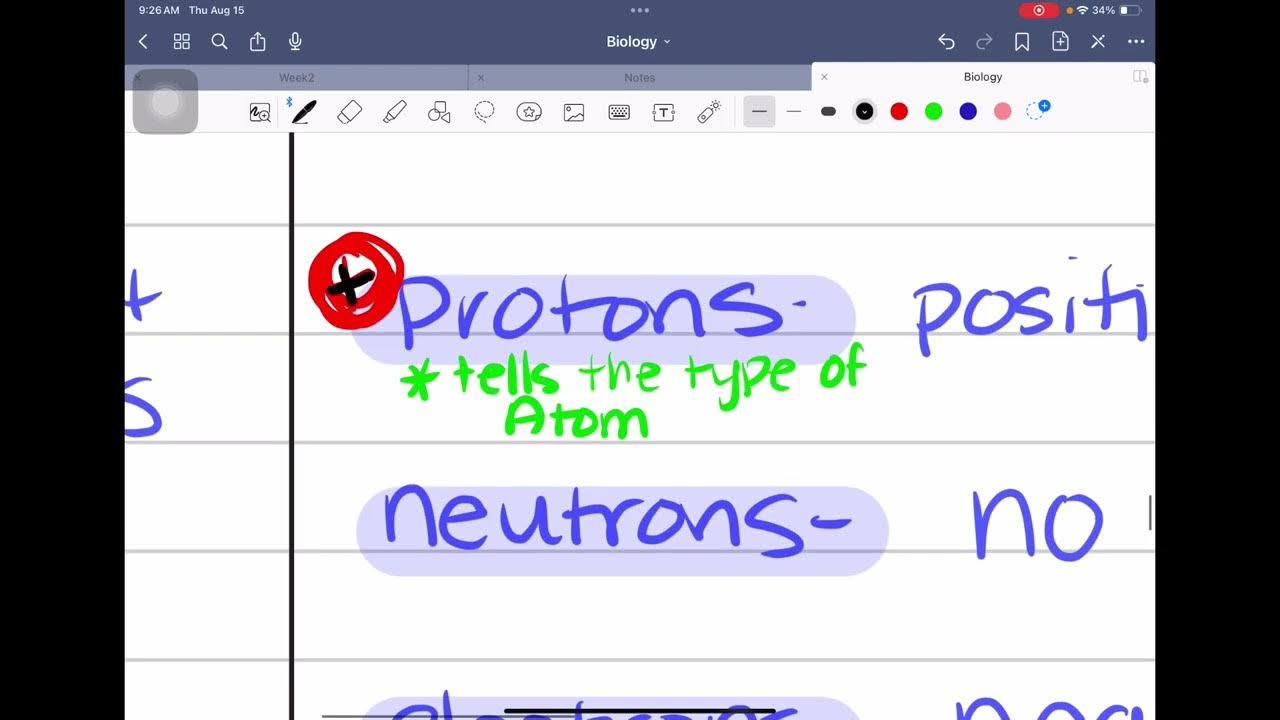
Task: Pick the green pen color
Action: [933, 111]
